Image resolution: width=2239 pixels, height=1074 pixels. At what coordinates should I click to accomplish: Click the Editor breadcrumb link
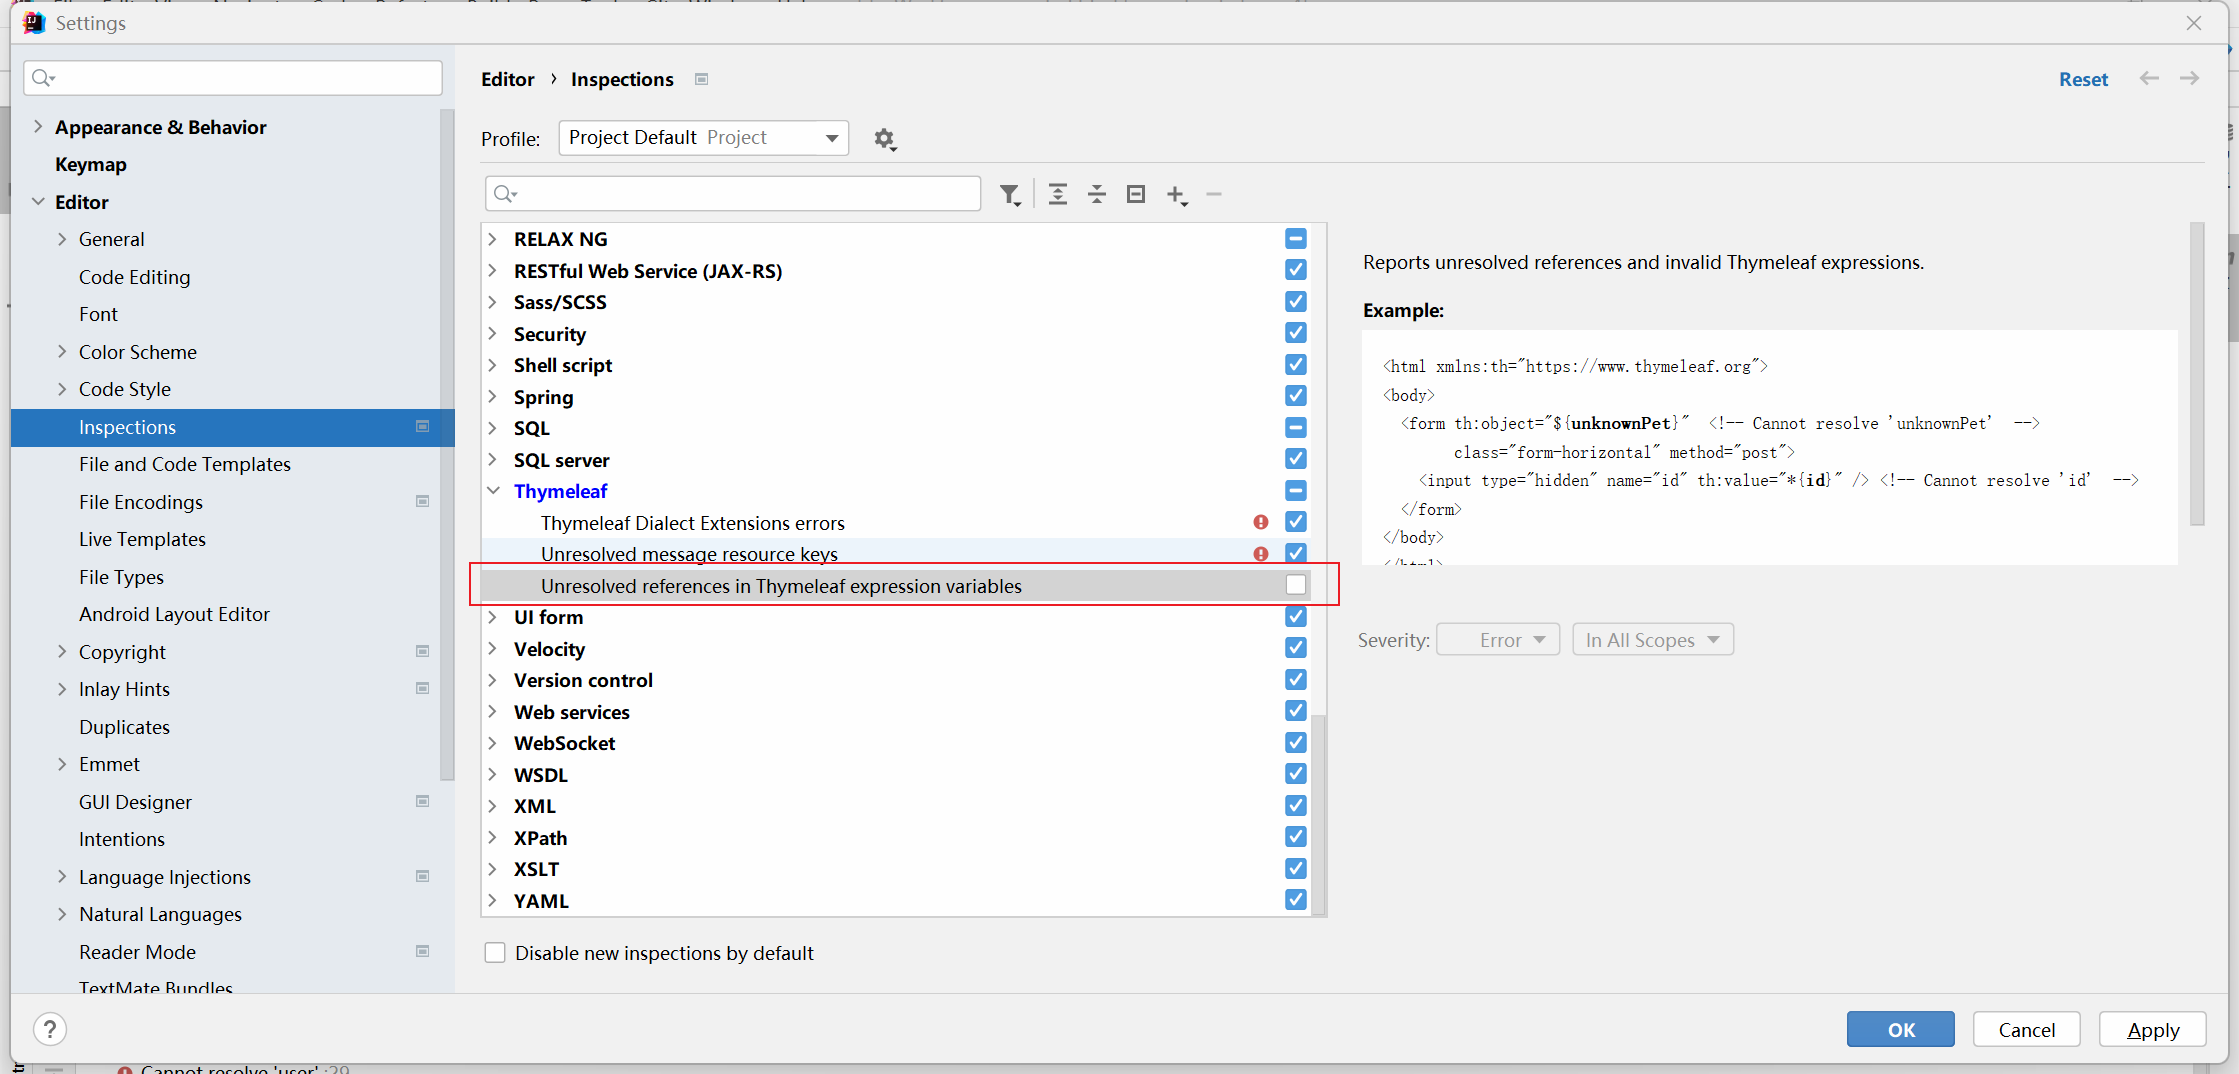508,79
